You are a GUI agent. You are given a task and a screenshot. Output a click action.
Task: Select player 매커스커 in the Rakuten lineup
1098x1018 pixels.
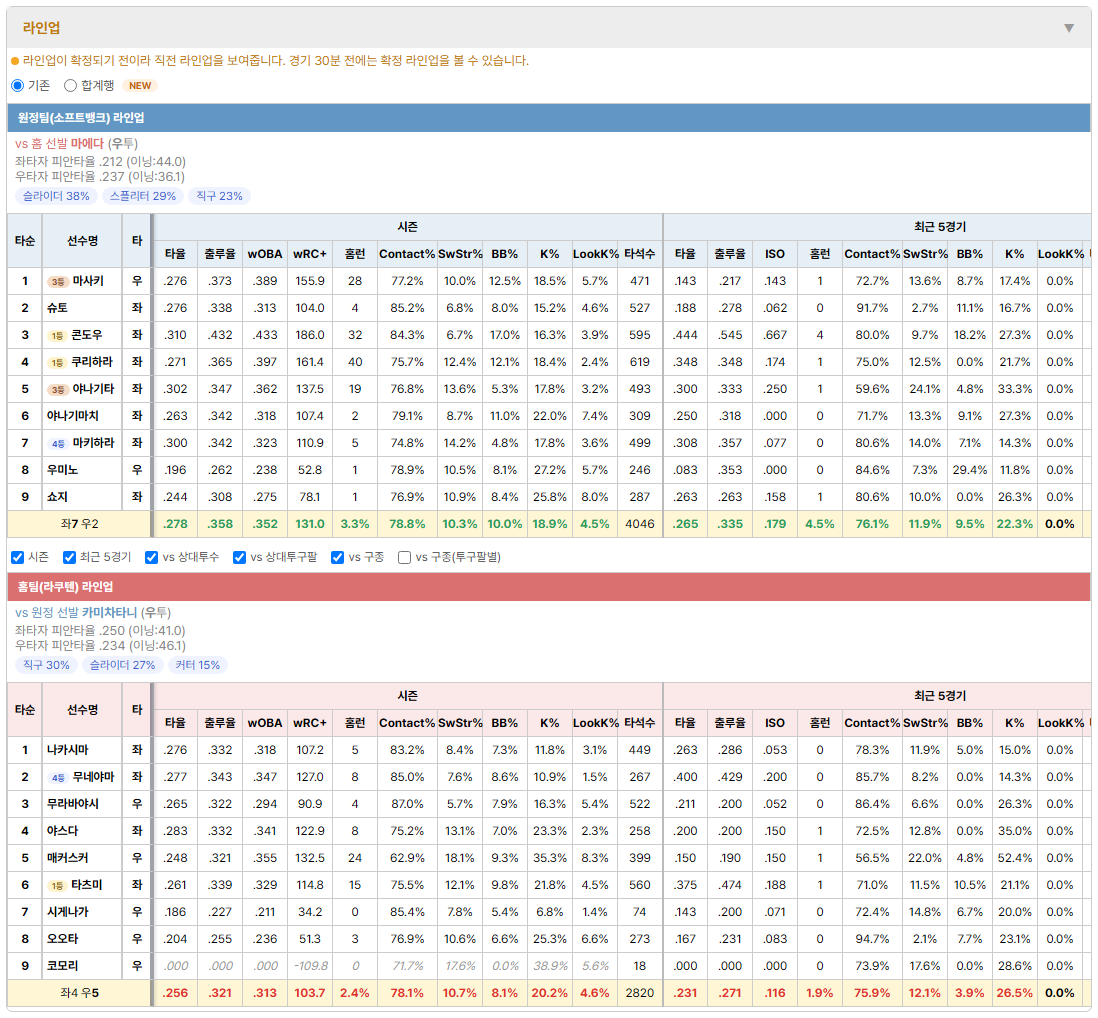pos(68,858)
